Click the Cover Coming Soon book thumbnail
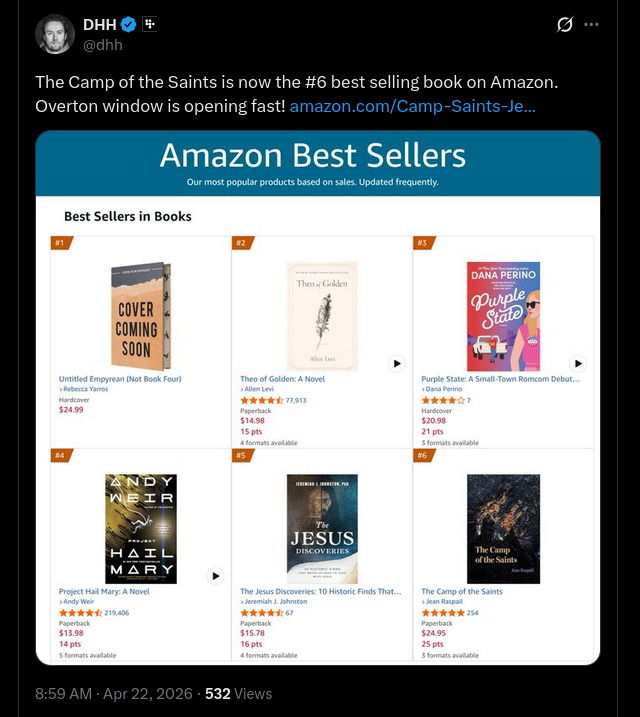Image resolution: width=640 pixels, height=717 pixels. tap(141, 316)
